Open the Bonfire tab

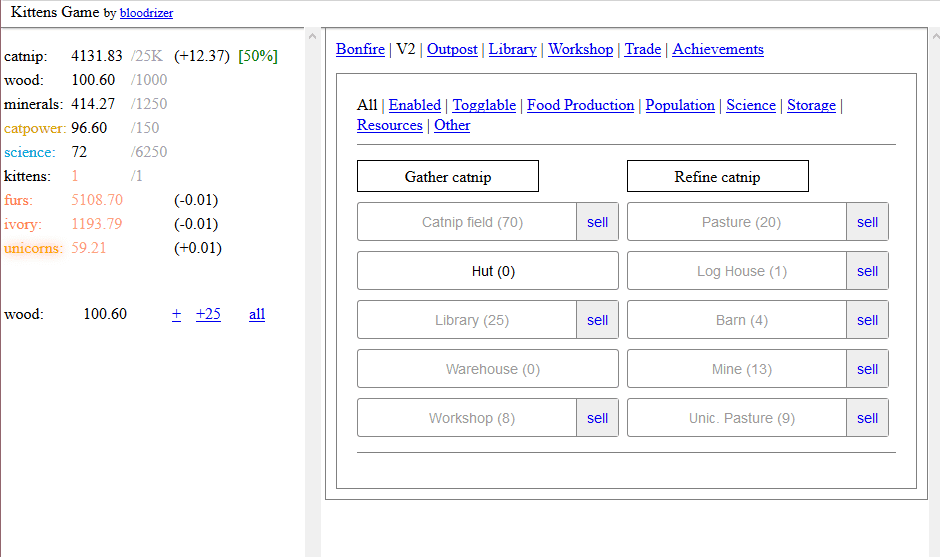click(360, 49)
